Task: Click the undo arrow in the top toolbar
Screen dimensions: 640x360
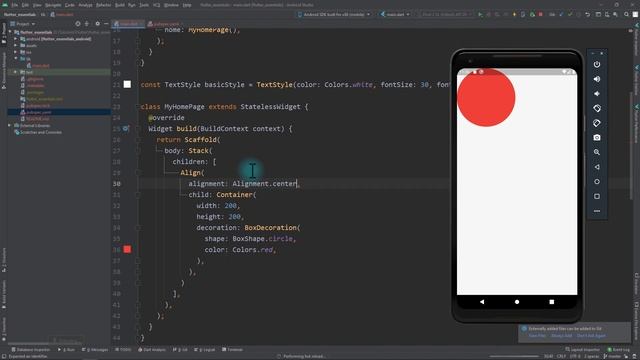Action: (588, 14)
